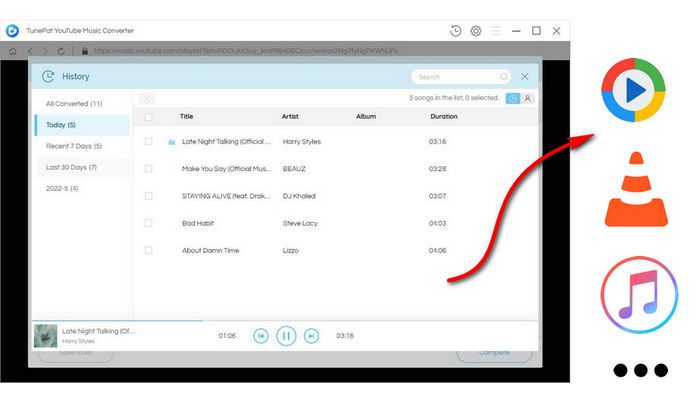The image size is (700, 410).
Task: Open settings gear icon in title bar
Action: (476, 31)
